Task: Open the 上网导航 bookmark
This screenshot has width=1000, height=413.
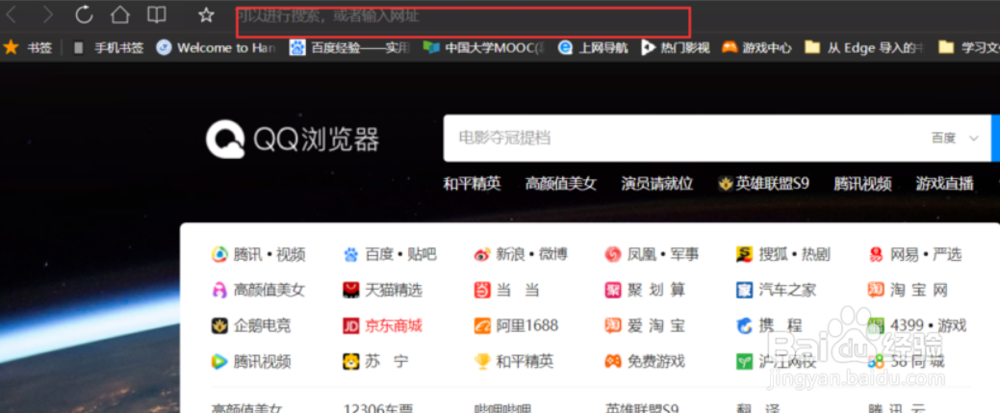Action: pos(593,48)
